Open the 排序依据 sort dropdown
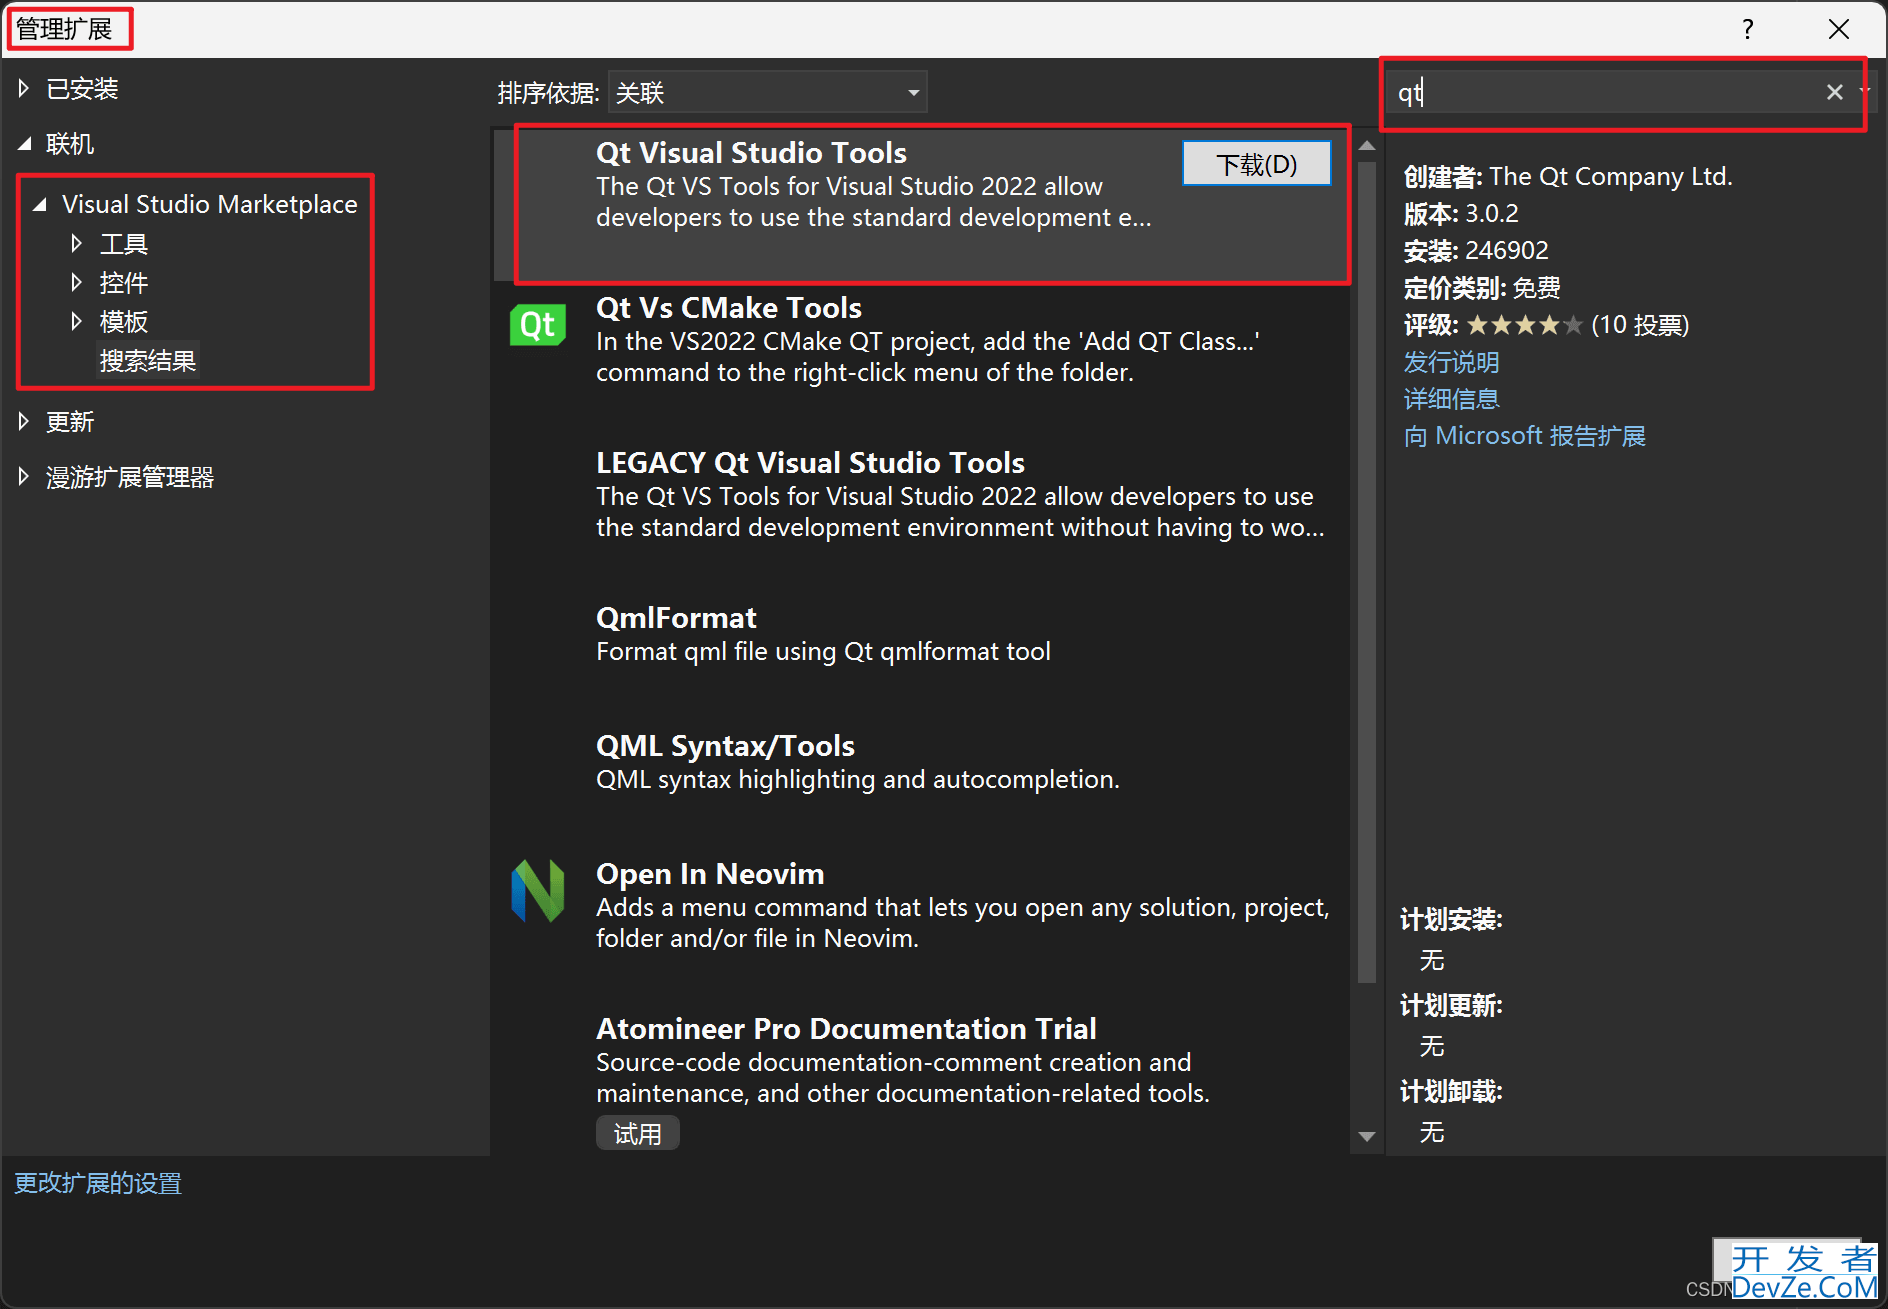Viewport: 1888px width, 1309px height. pos(768,92)
